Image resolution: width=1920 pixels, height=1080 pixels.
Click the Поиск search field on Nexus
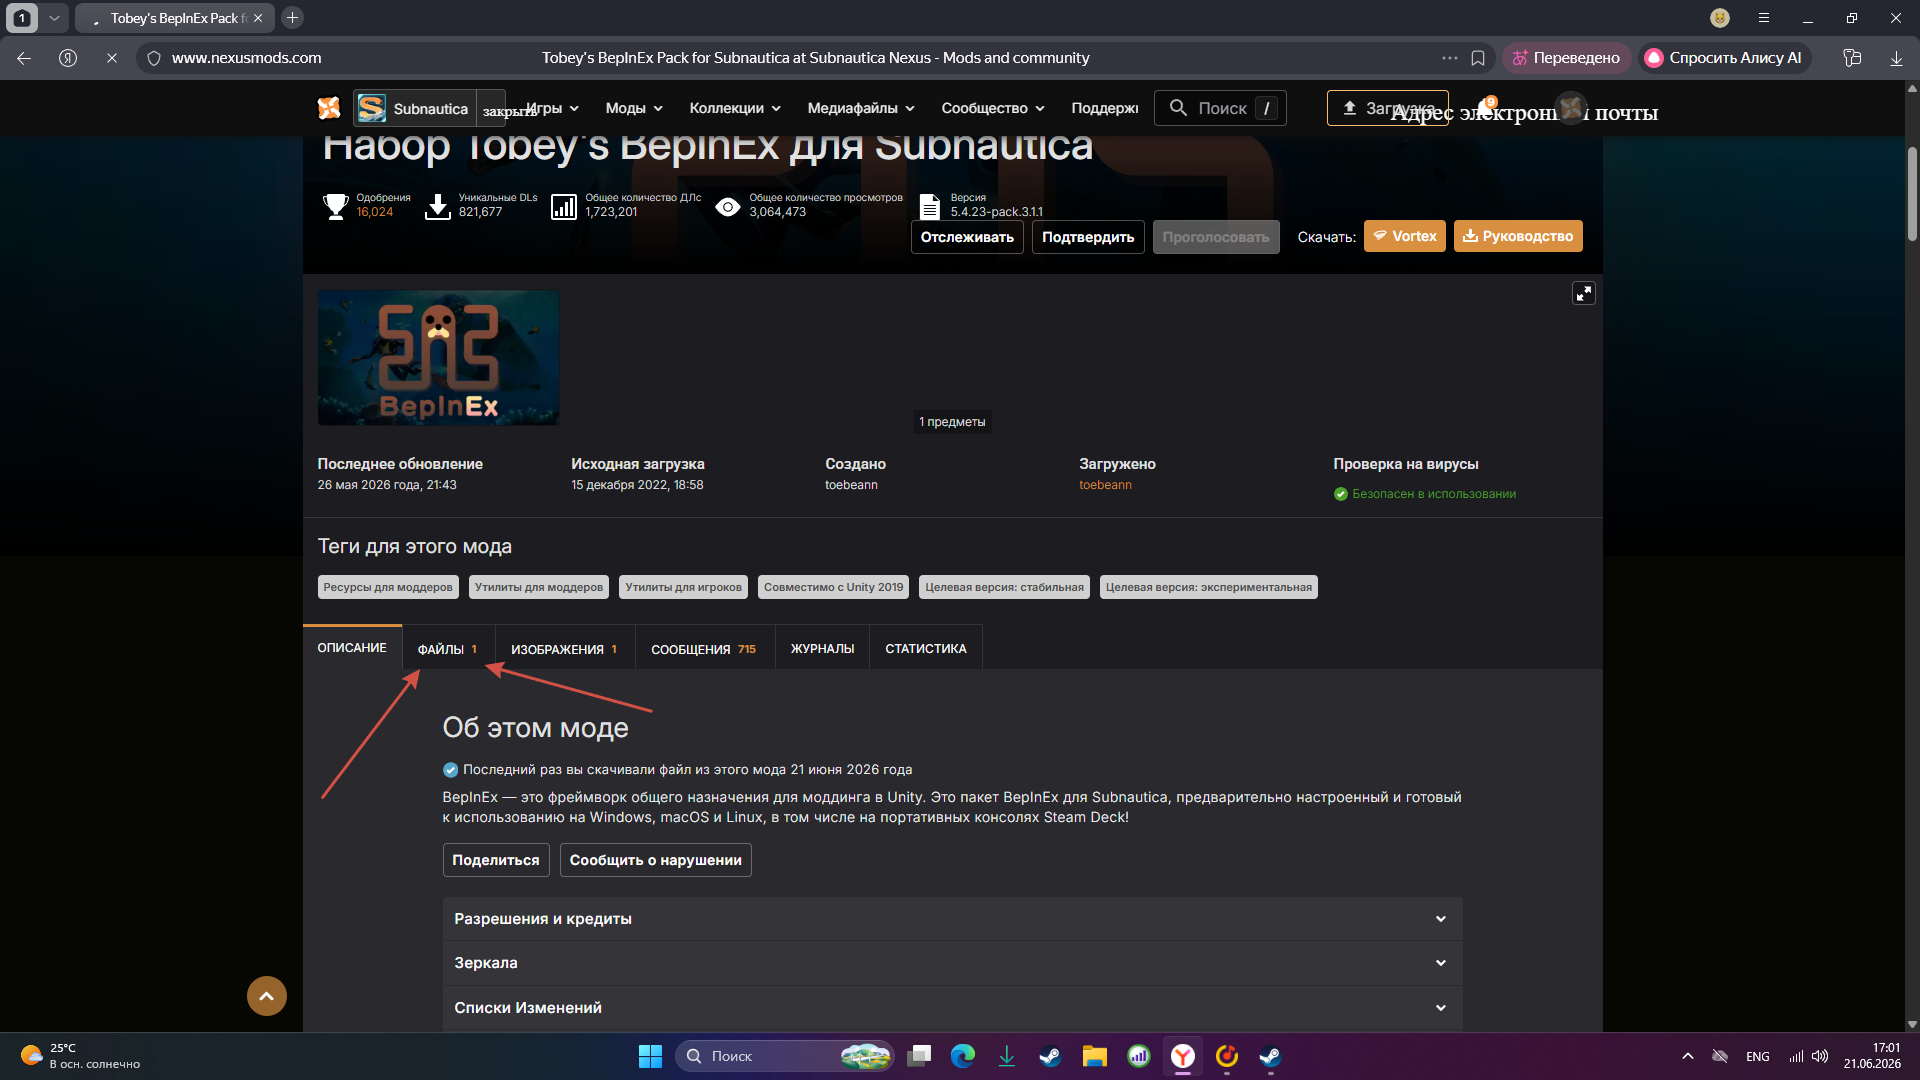click(1220, 108)
